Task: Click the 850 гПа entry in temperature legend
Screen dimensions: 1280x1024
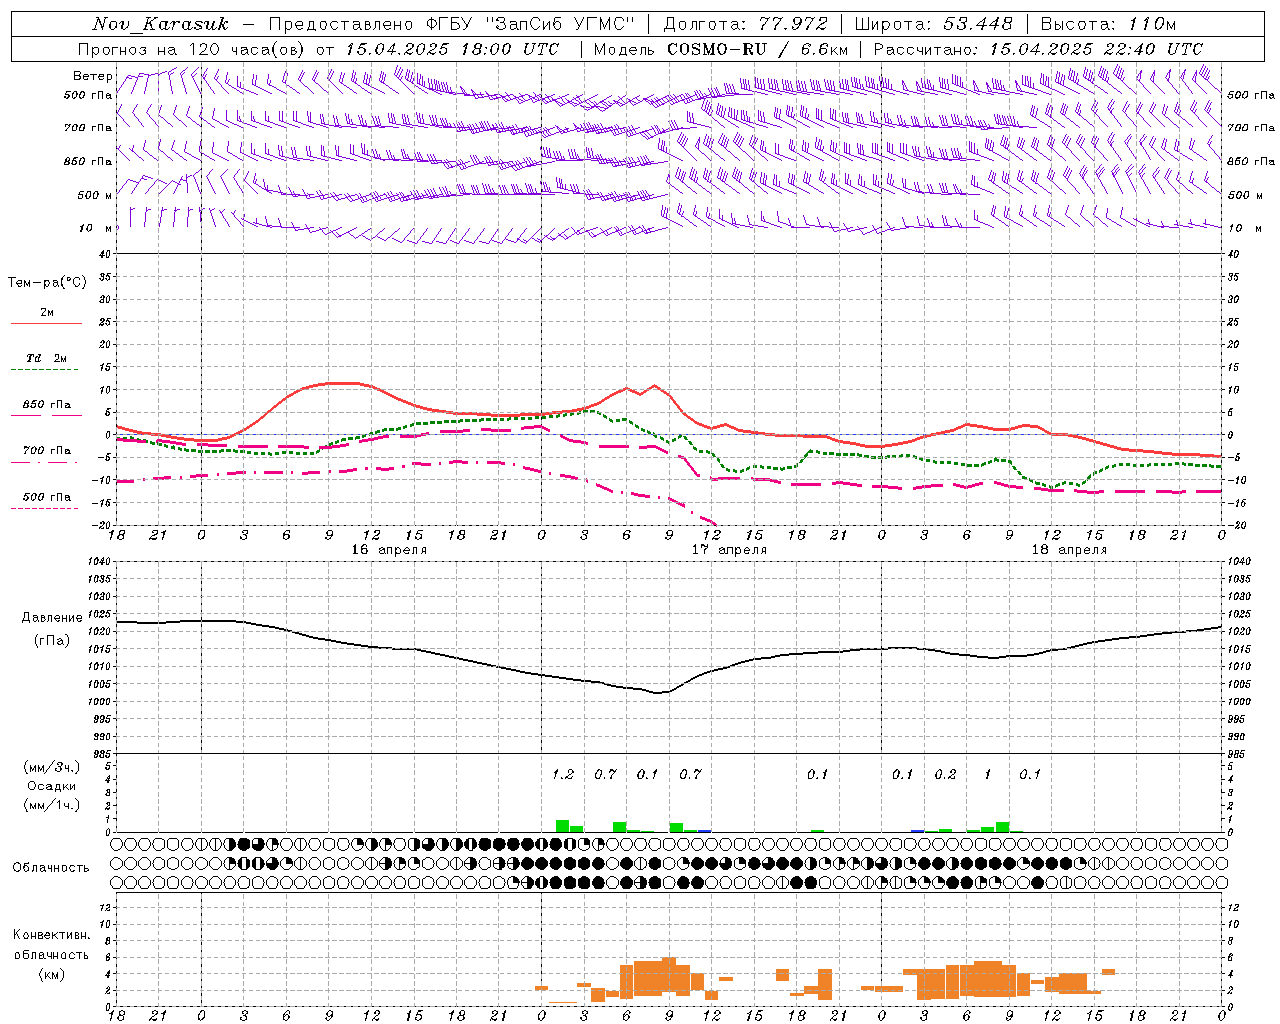Action: [47, 404]
